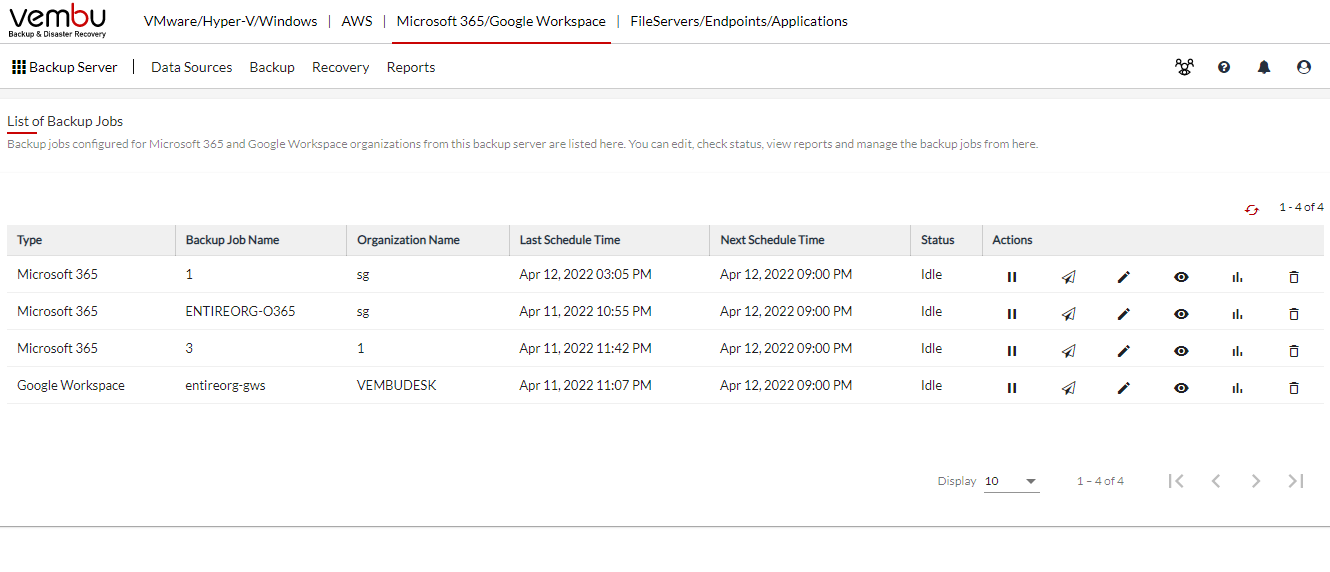Viewport: 1330px width, 572px height.
Task: Switch to AWS tab
Action: (x=357, y=21)
